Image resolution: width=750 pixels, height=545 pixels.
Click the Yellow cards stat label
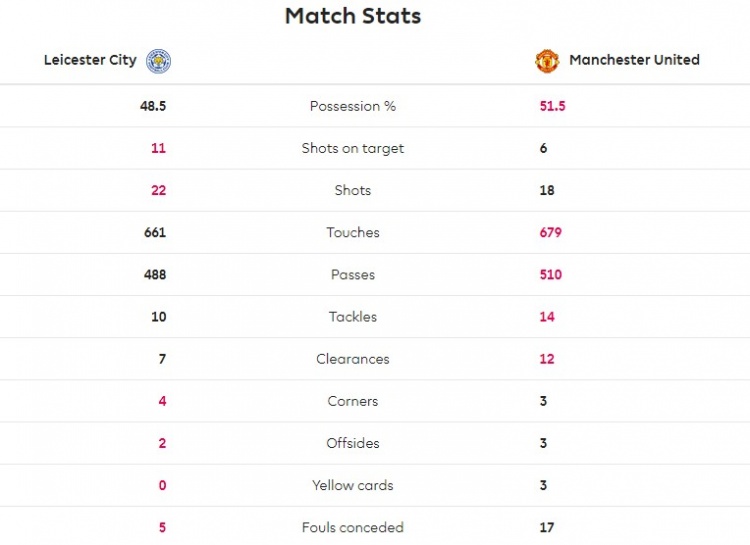pyautogui.click(x=353, y=485)
